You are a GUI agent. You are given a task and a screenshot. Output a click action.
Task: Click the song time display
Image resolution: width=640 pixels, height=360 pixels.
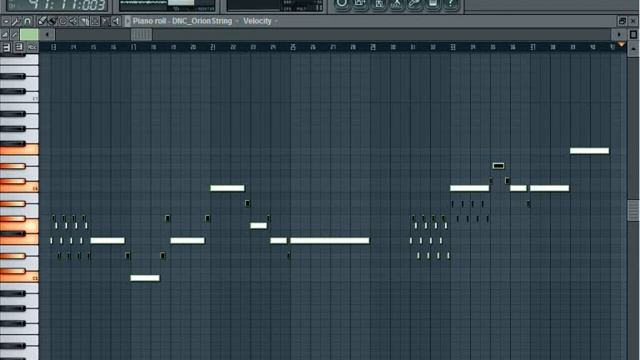(x=58, y=5)
